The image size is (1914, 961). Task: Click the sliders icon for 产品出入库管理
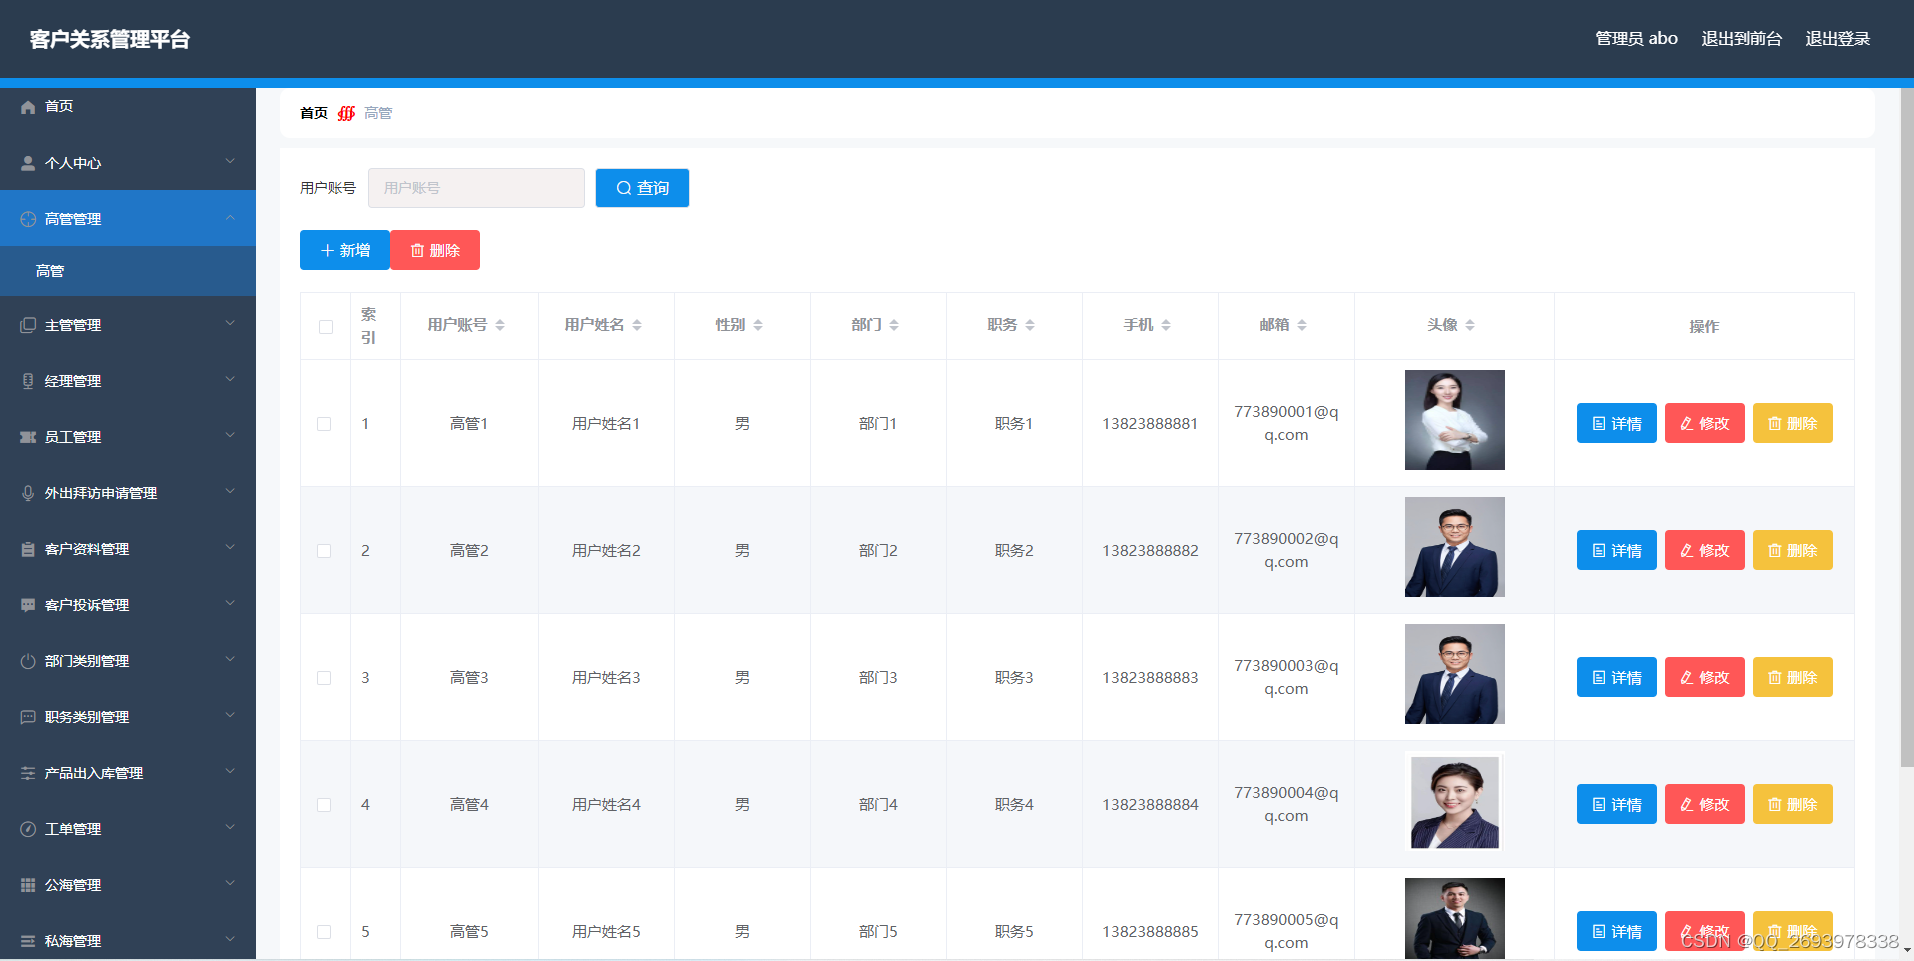click(28, 773)
